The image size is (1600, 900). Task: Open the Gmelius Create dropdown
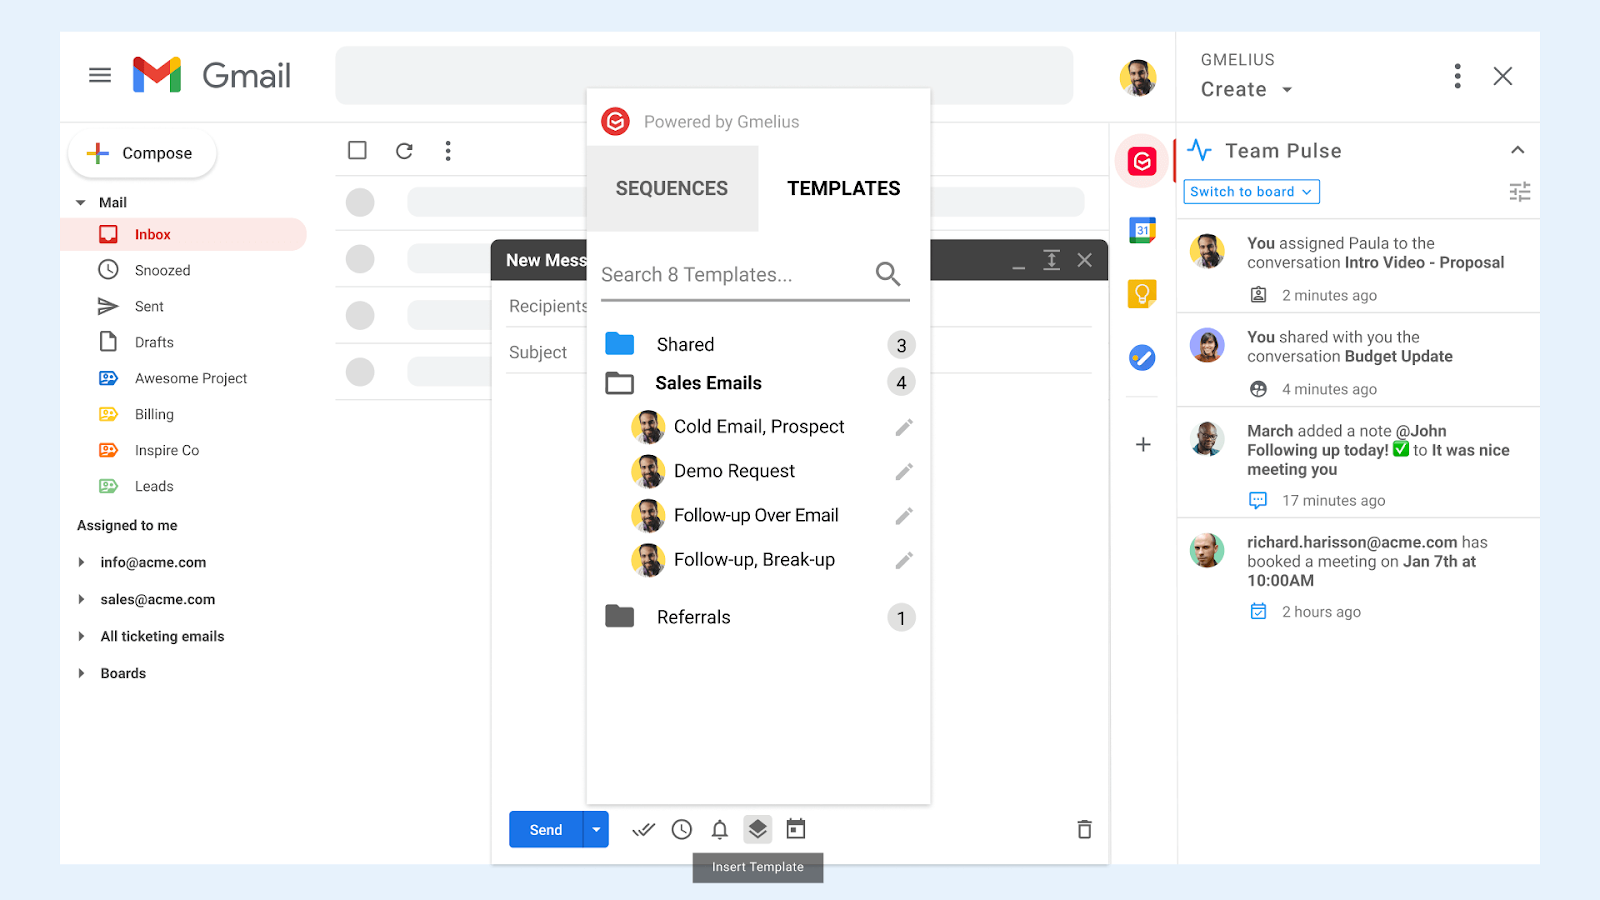click(1246, 90)
